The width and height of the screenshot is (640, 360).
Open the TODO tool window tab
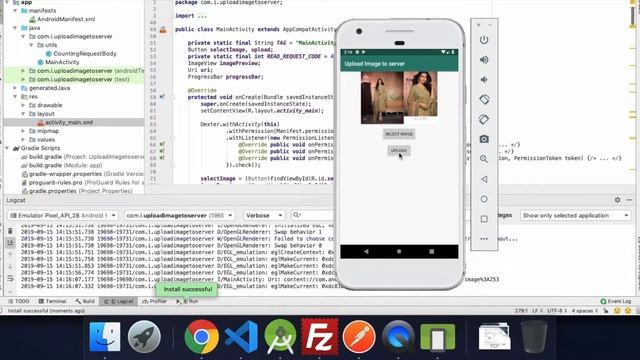tap(19, 301)
